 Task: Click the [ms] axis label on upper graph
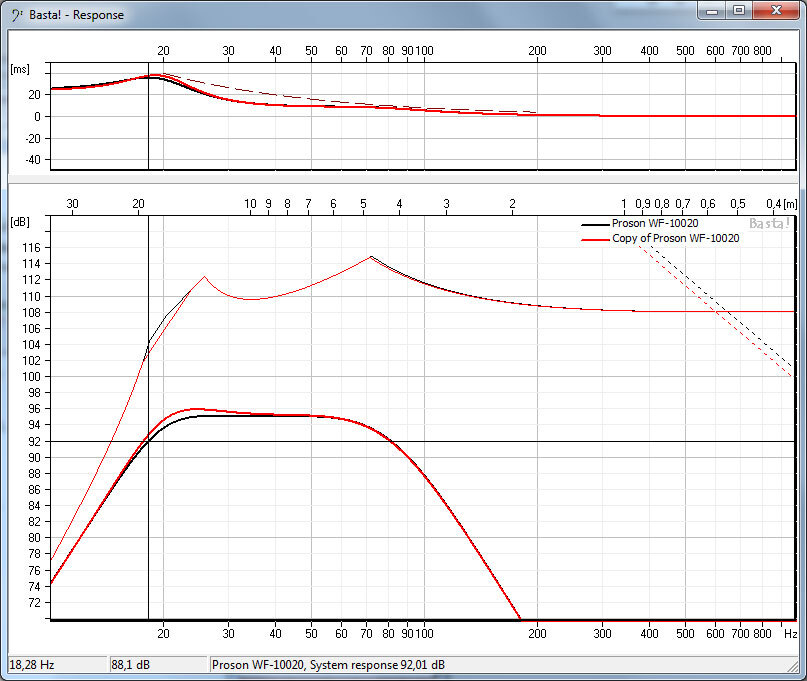click(x=20, y=69)
